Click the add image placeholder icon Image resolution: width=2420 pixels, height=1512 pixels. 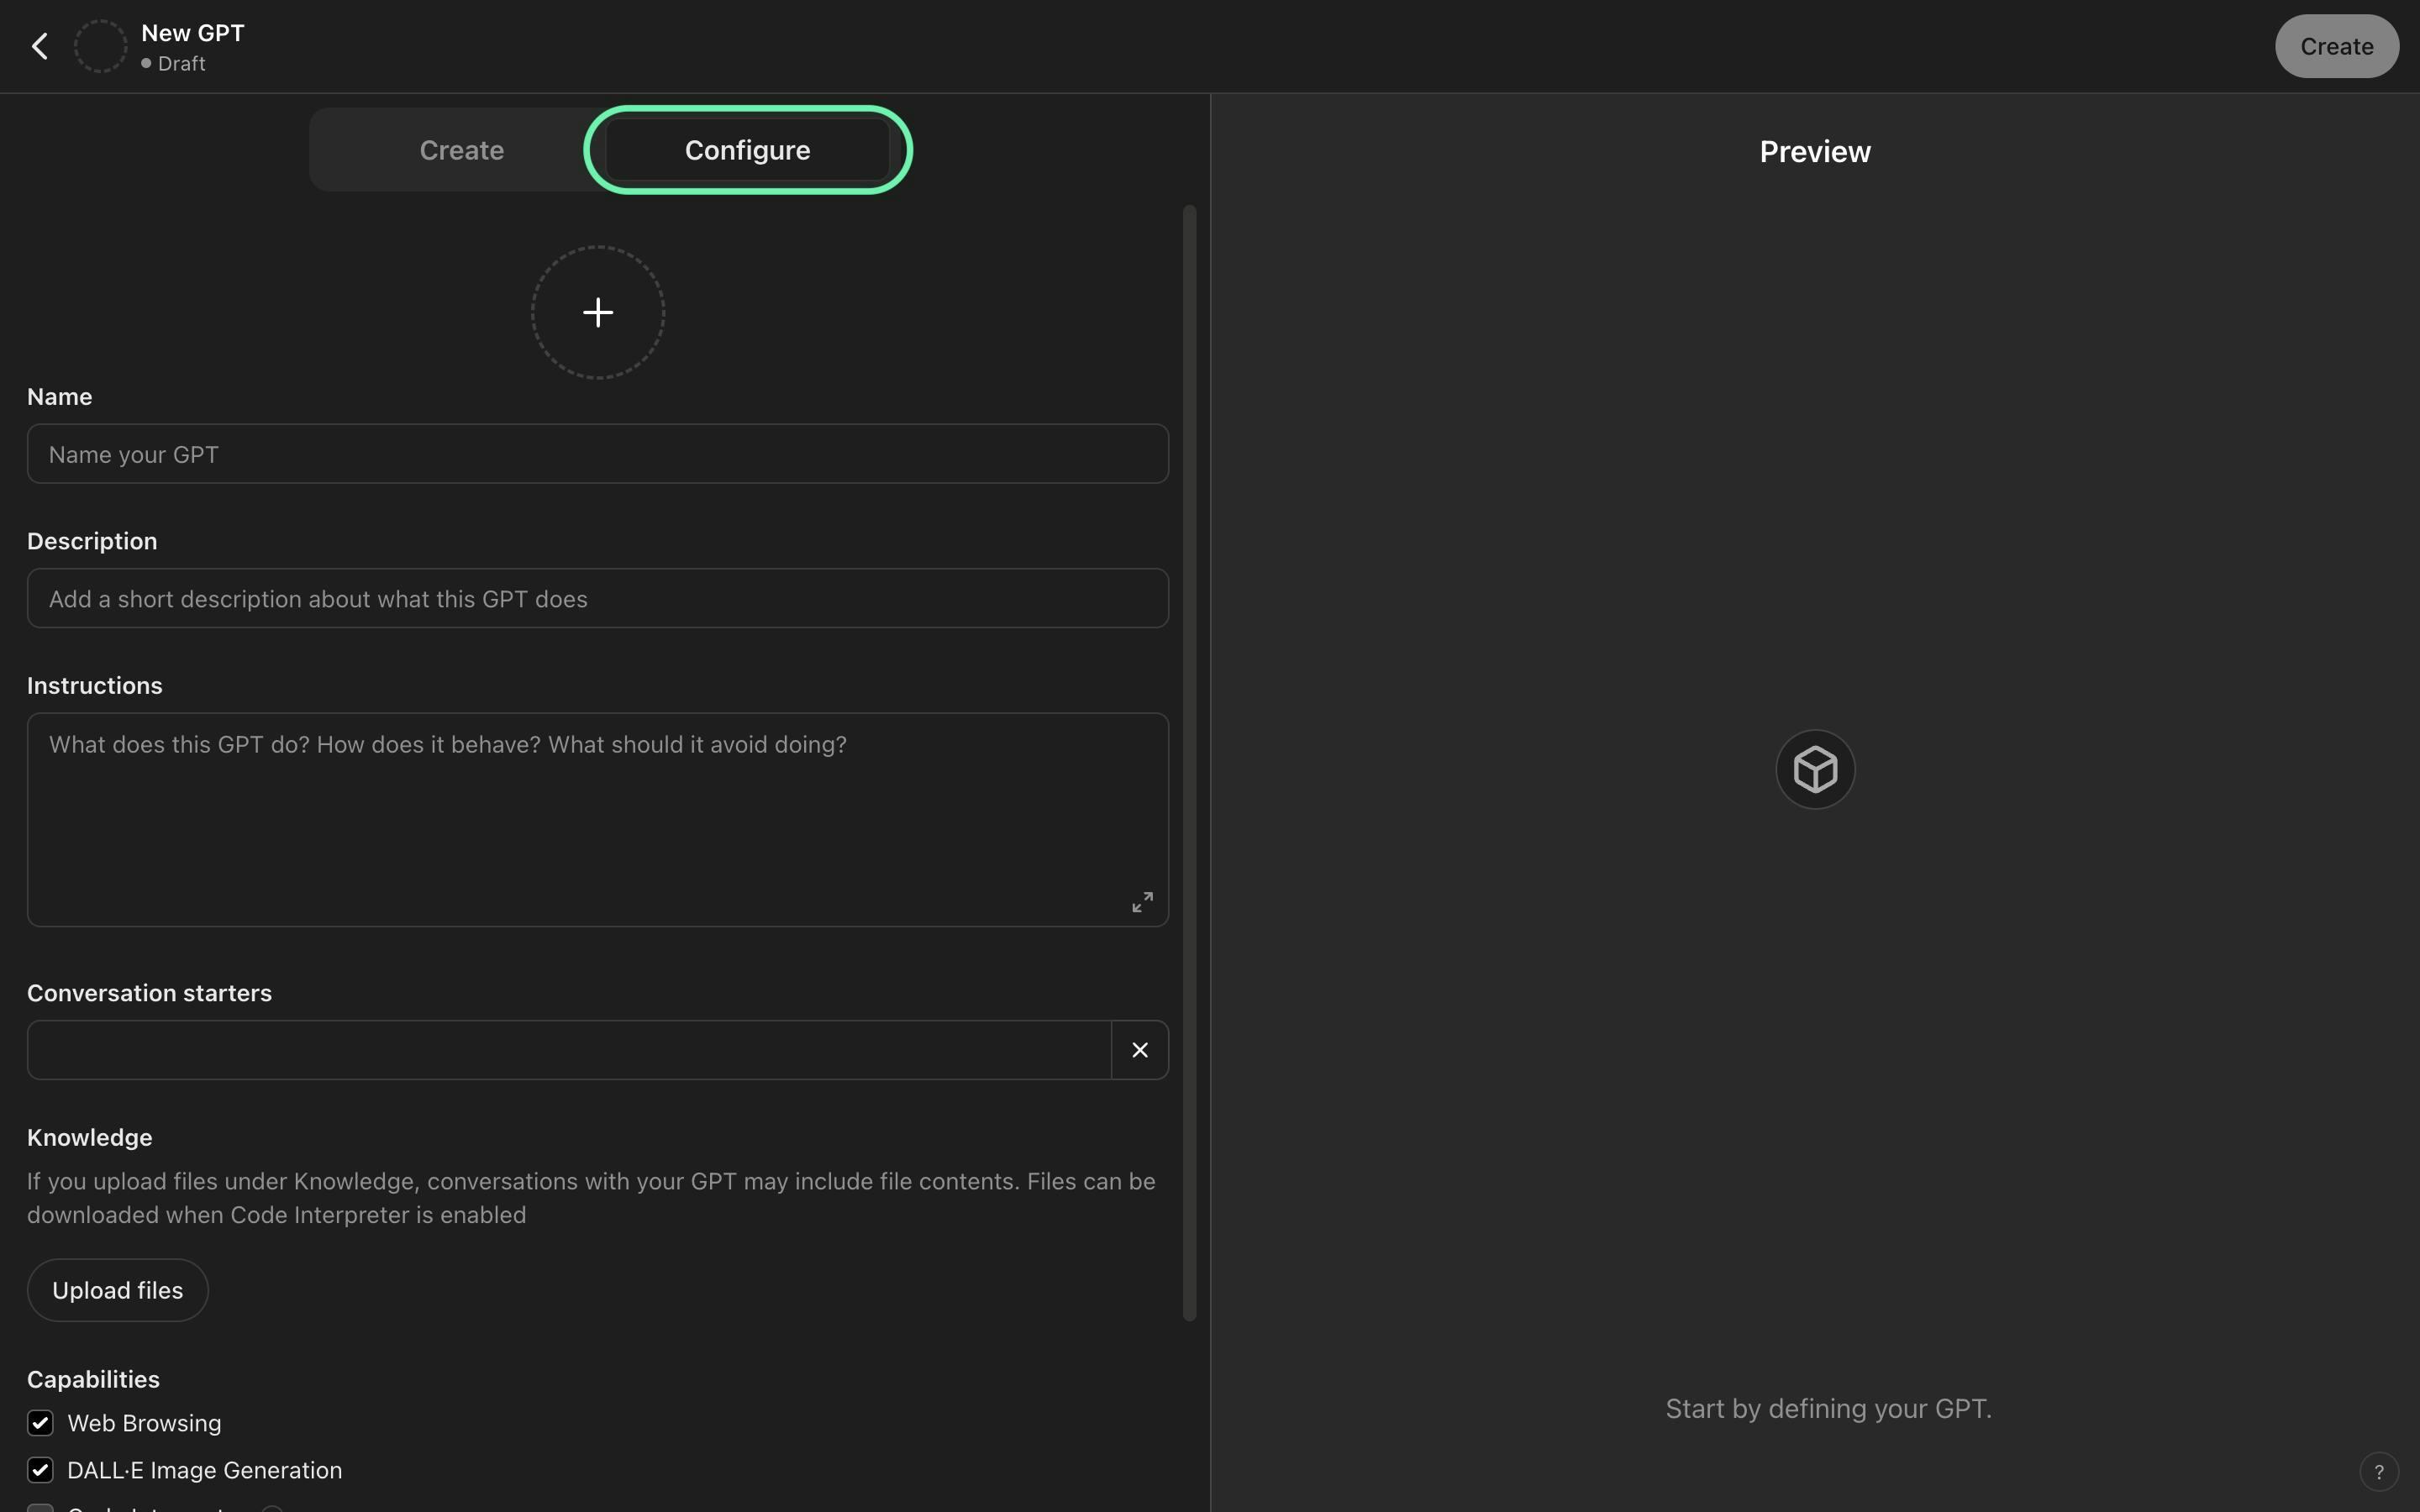(x=596, y=312)
